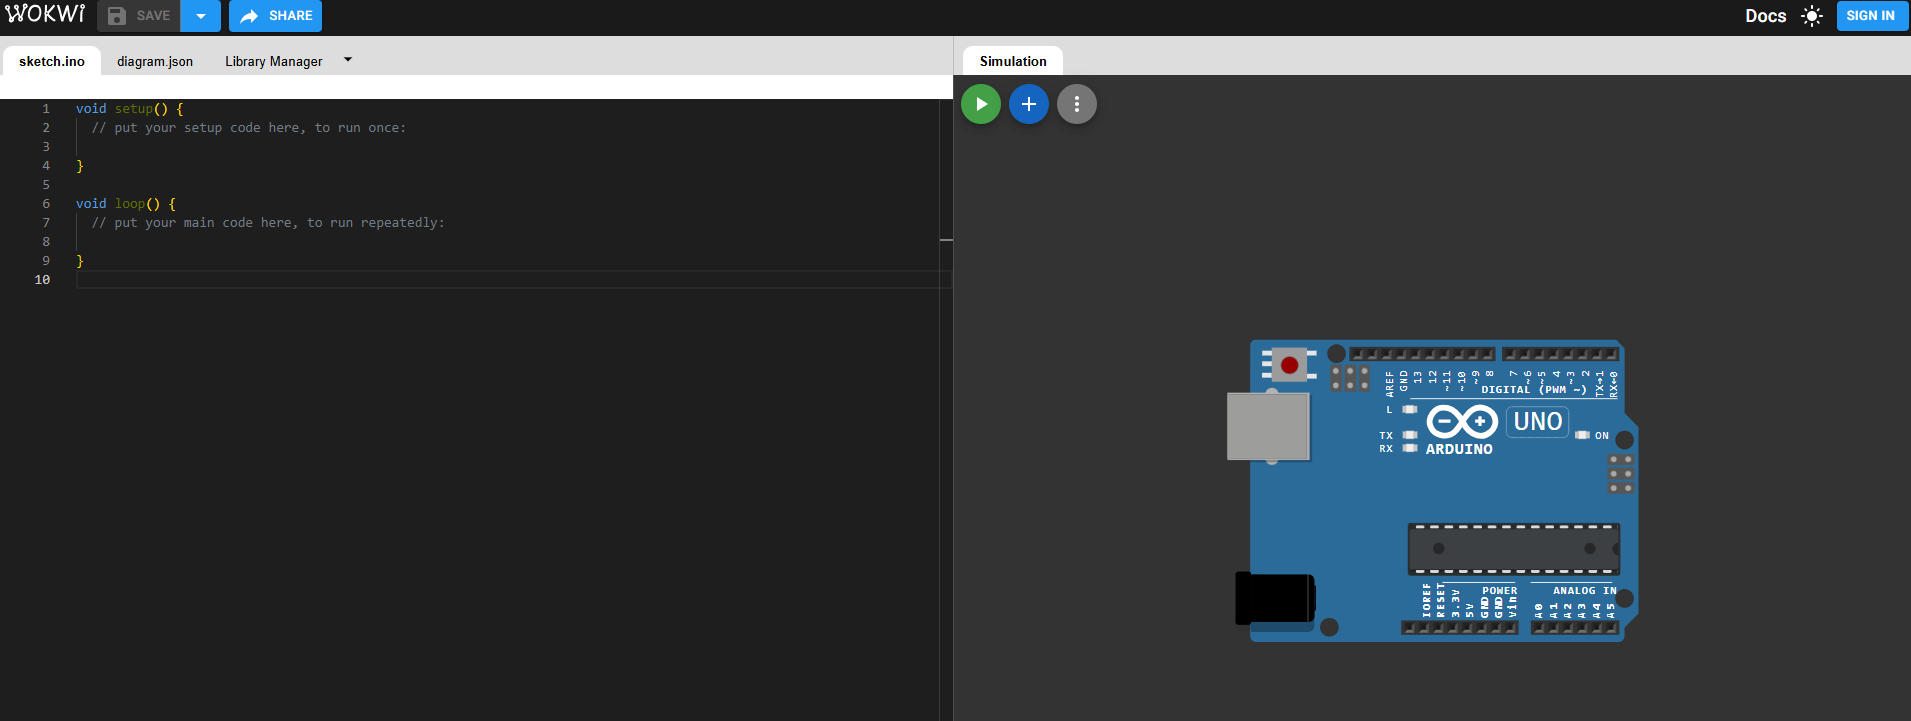Switch to the diagram.json tab
The width and height of the screenshot is (1911, 721).
[155, 61]
